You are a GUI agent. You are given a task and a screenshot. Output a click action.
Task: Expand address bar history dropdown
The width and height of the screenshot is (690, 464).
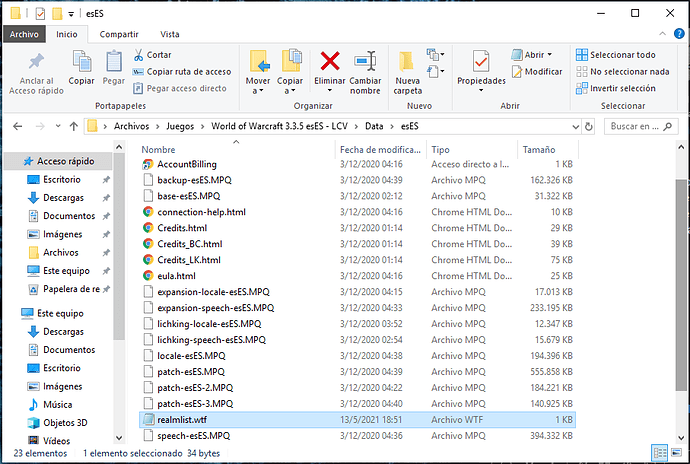point(576,127)
